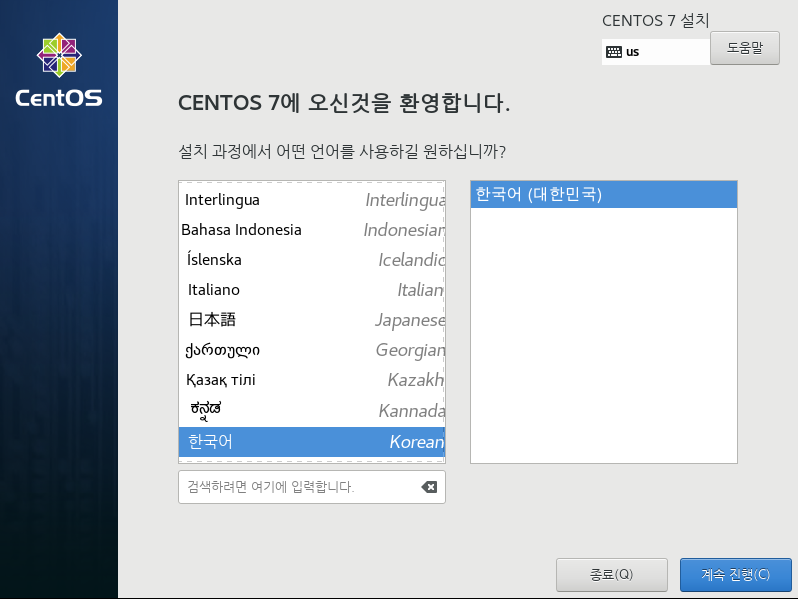This screenshot has width=798, height=599.
Task: Select 日本語 Japanese language row
Action: pos(312,320)
